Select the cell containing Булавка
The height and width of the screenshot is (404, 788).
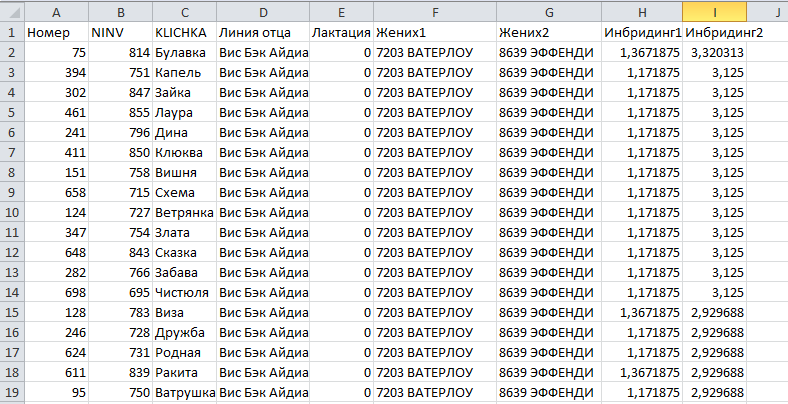[x=184, y=53]
